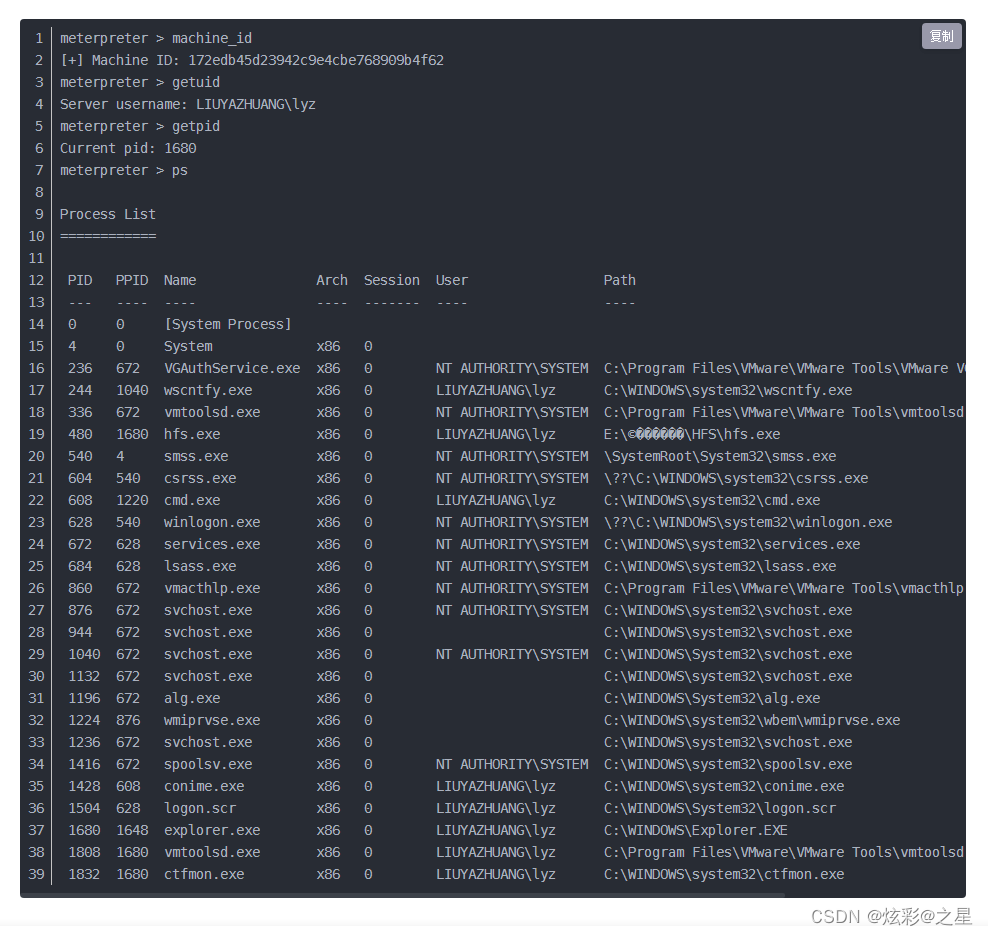Click the C:\WINDOWS\system32\lsass.exe path
Image resolution: width=988 pixels, height=936 pixels.
point(720,567)
